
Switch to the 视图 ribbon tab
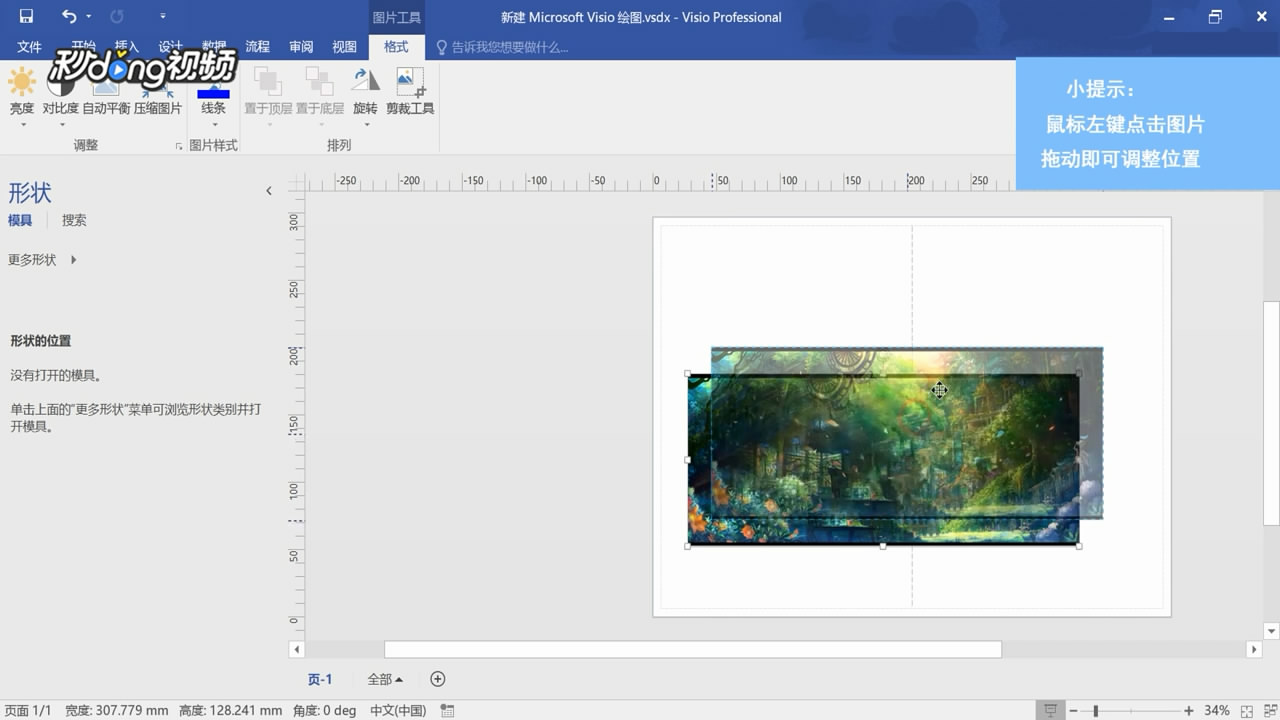pyautogui.click(x=344, y=47)
